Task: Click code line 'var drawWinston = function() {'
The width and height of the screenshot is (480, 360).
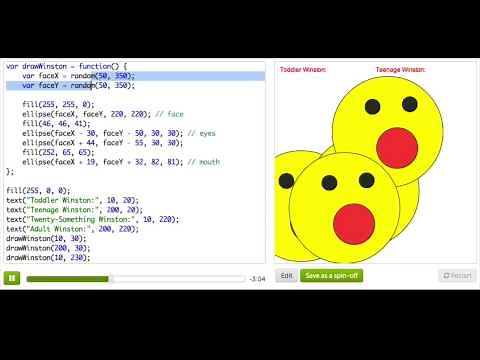Action: [x=66, y=66]
